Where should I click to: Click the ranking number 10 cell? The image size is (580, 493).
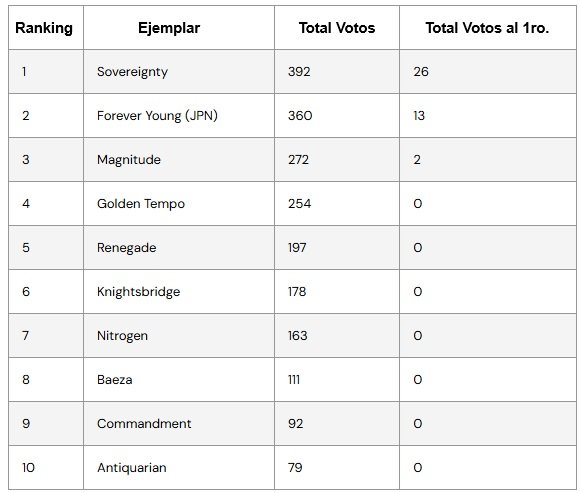28,468
